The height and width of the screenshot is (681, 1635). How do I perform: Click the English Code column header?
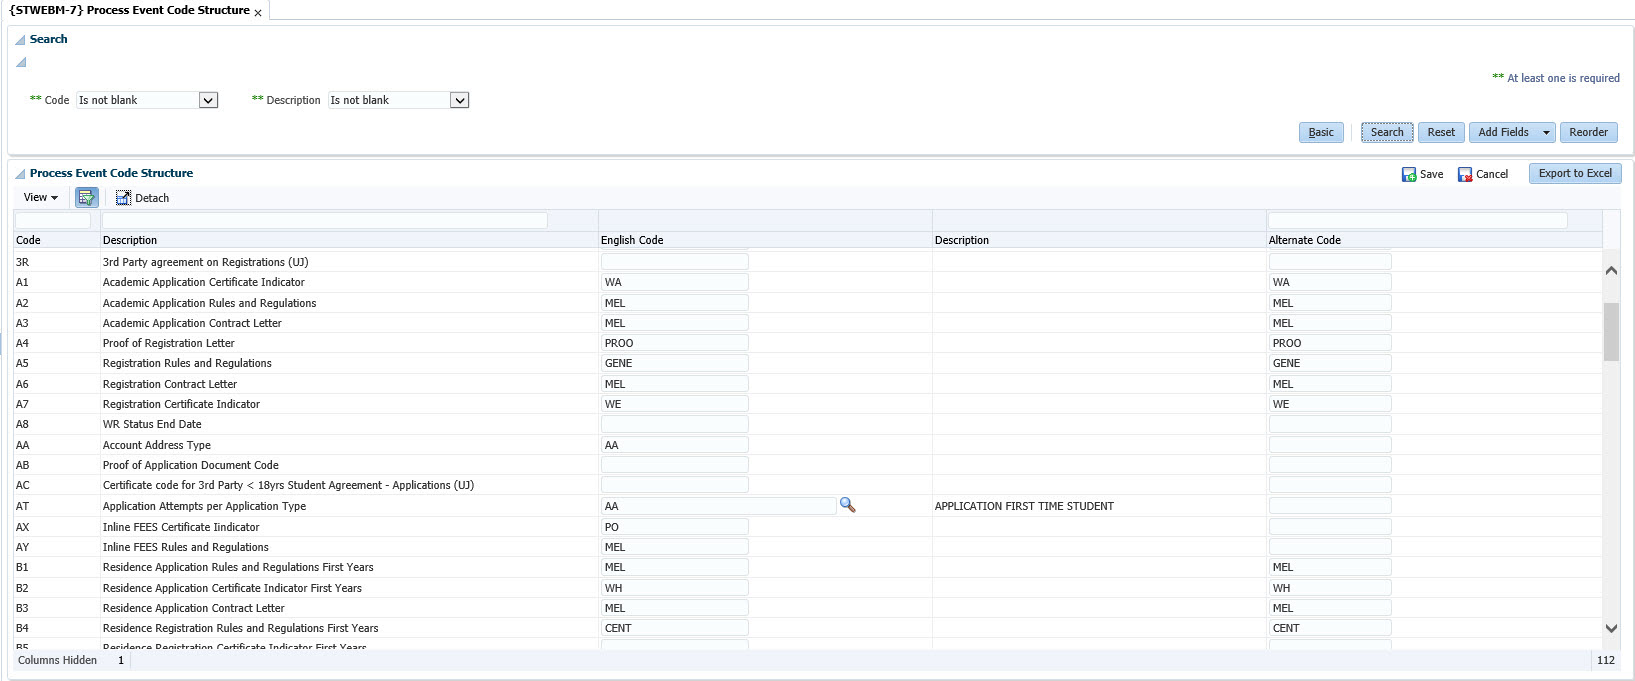pyautogui.click(x=632, y=240)
